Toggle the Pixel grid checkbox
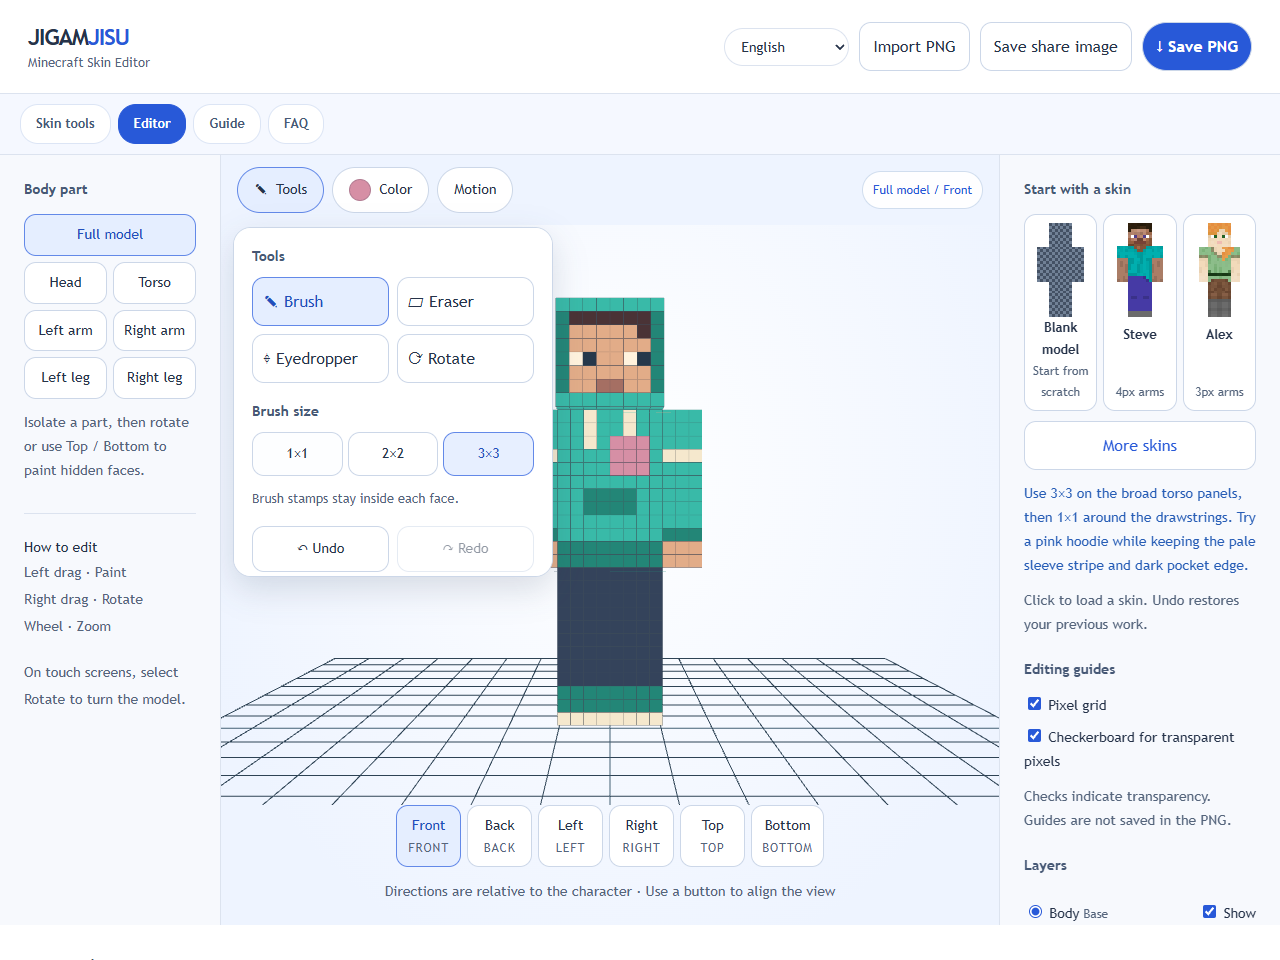This screenshot has width=1280, height=960. click(1035, 704)
